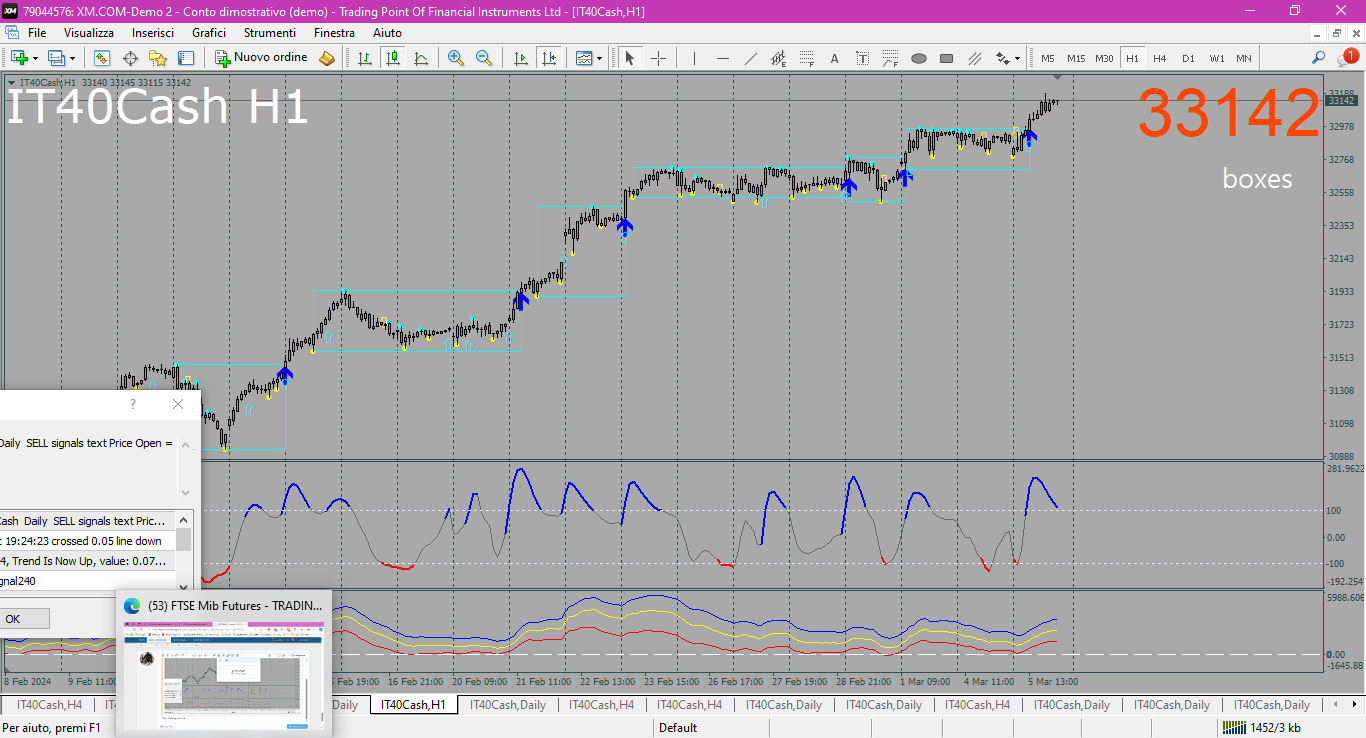1366x738 pixels.
Task: Open the Visualizza menu
Action: [89, 33]
